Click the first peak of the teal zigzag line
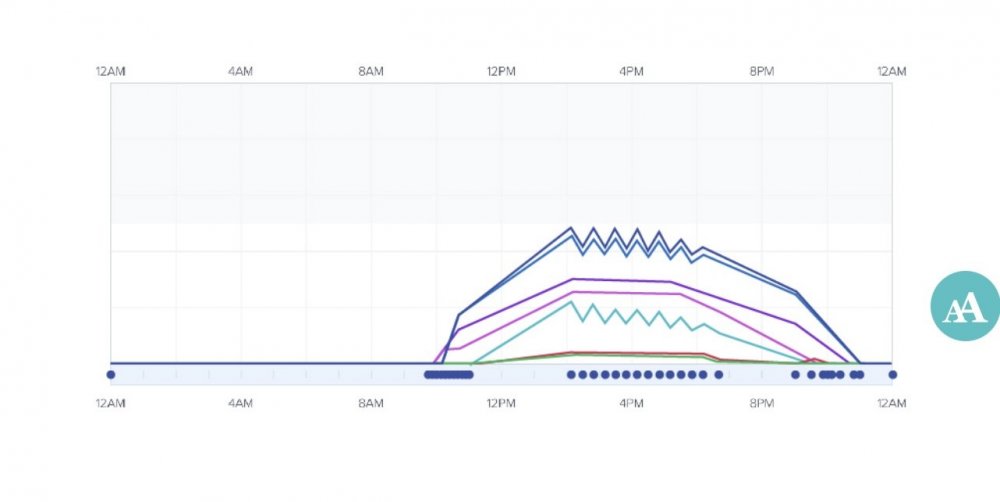Viewport: 1000px width, 502px height. coord(571,302)
